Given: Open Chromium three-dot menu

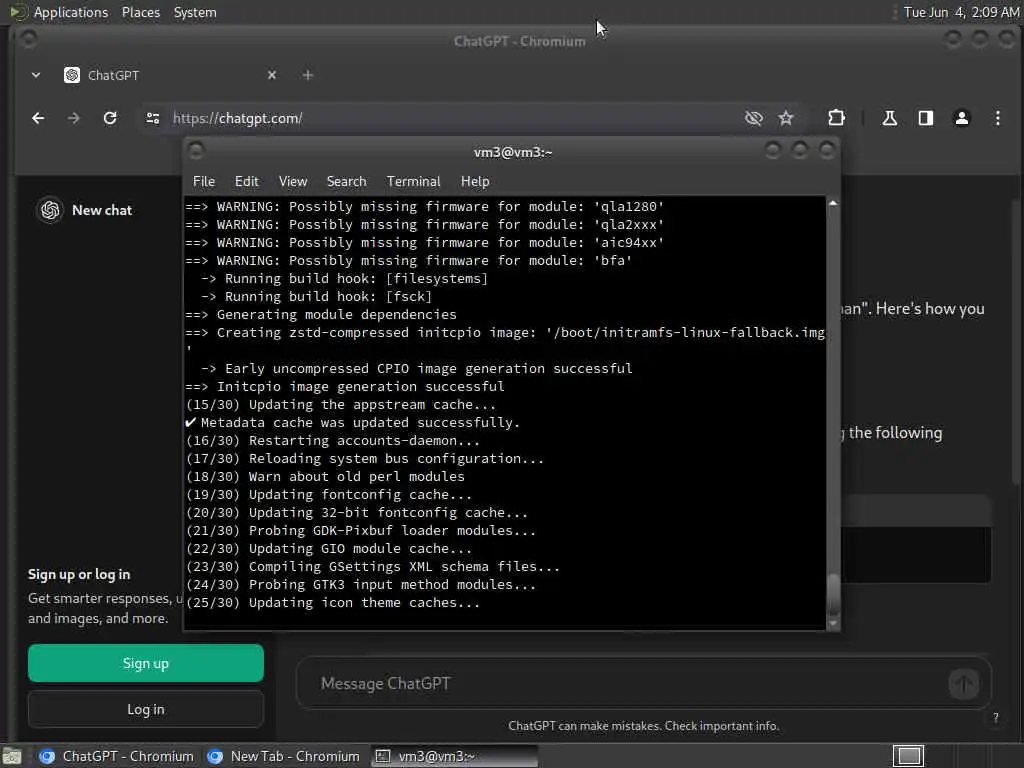Looking at the screenshot, I should [x=997, y=118].
